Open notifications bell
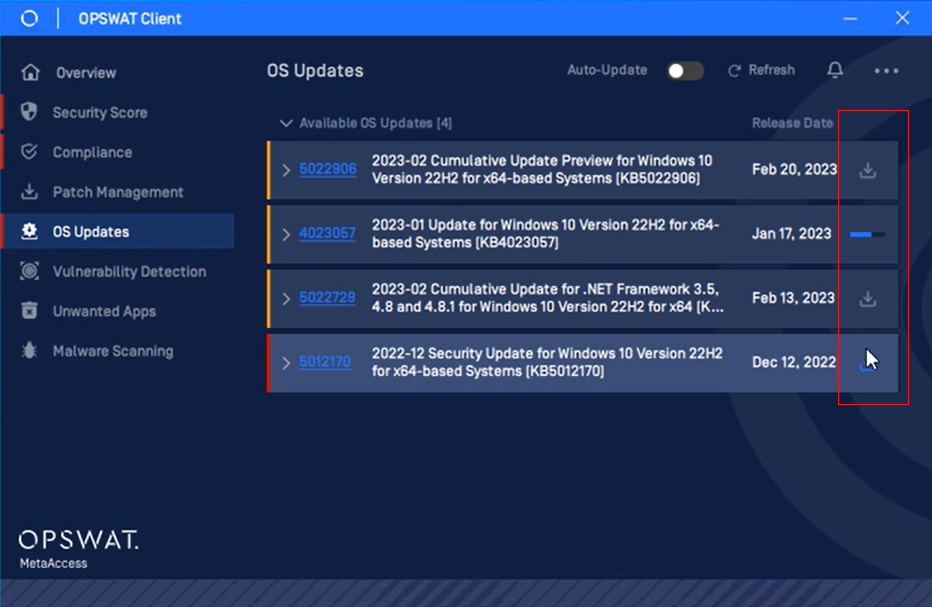Viewport: 932px width, 607px height. [835, 70]
